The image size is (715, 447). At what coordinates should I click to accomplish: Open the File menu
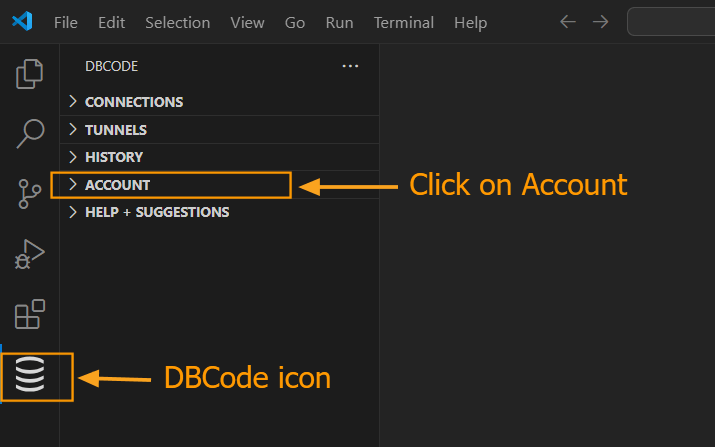coord(66,22)
